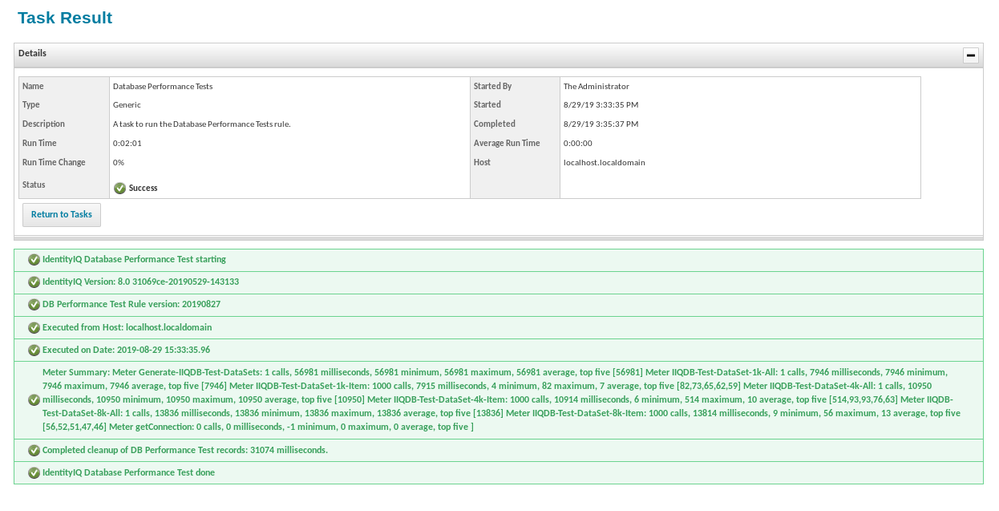Click check icon beside Meter Summary message
This screenshot has width=999, height=511.
click(x=34, y=400)
